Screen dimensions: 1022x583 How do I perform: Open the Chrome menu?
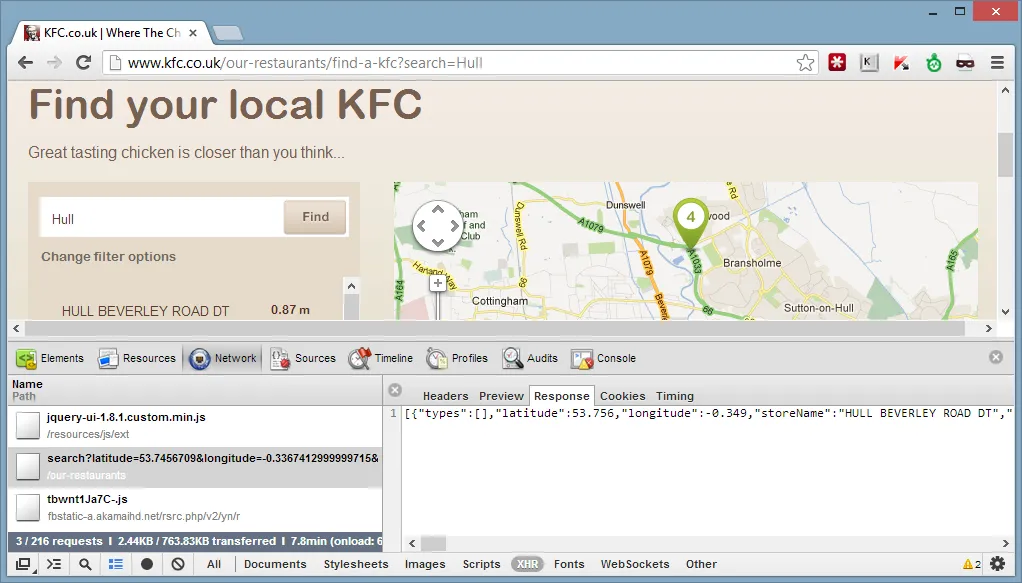[997, 63]
